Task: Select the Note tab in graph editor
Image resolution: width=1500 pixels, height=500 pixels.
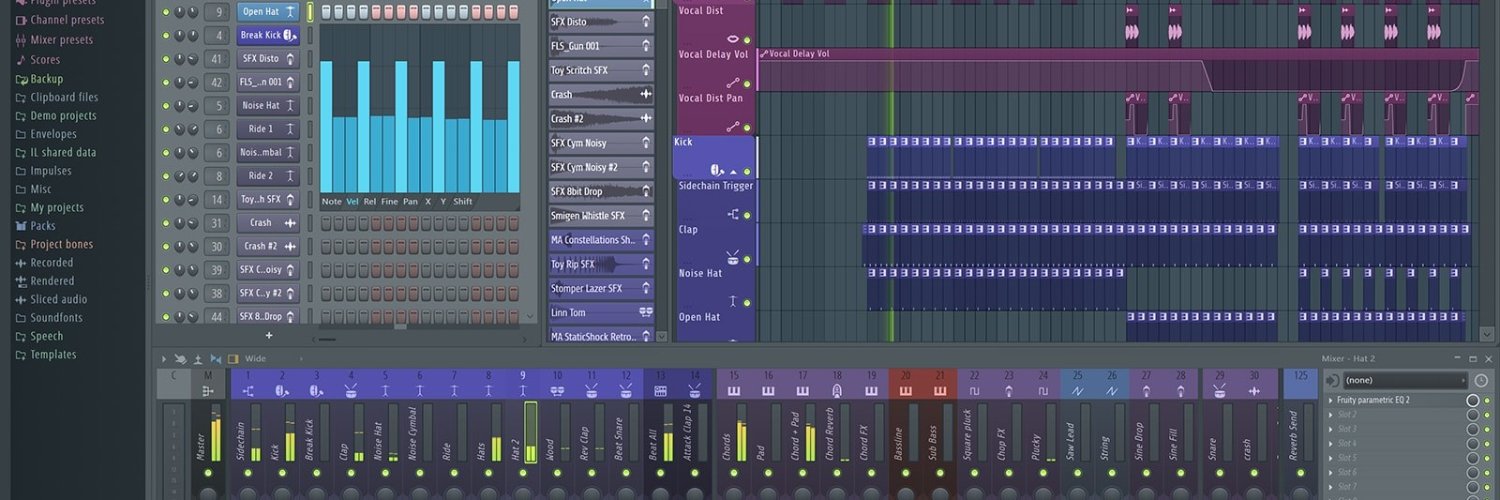Action: [x=332, y=201]
